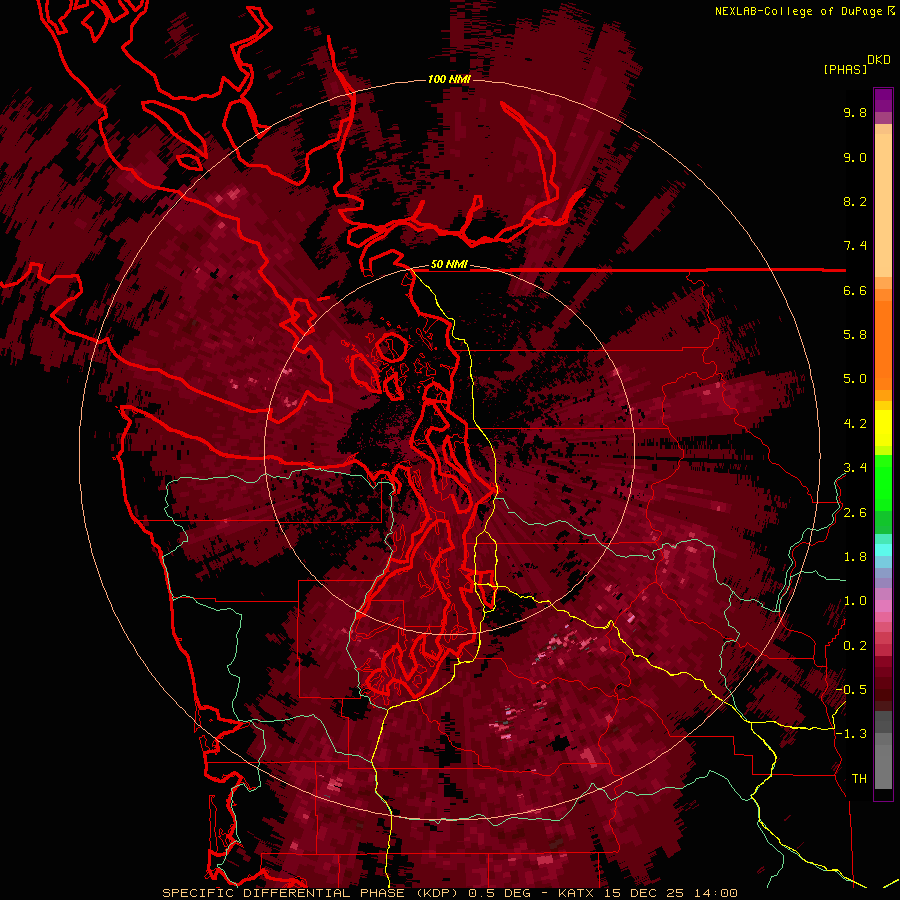
Task: Click the 2.6 legend value
Action: (x=855, y=513)
